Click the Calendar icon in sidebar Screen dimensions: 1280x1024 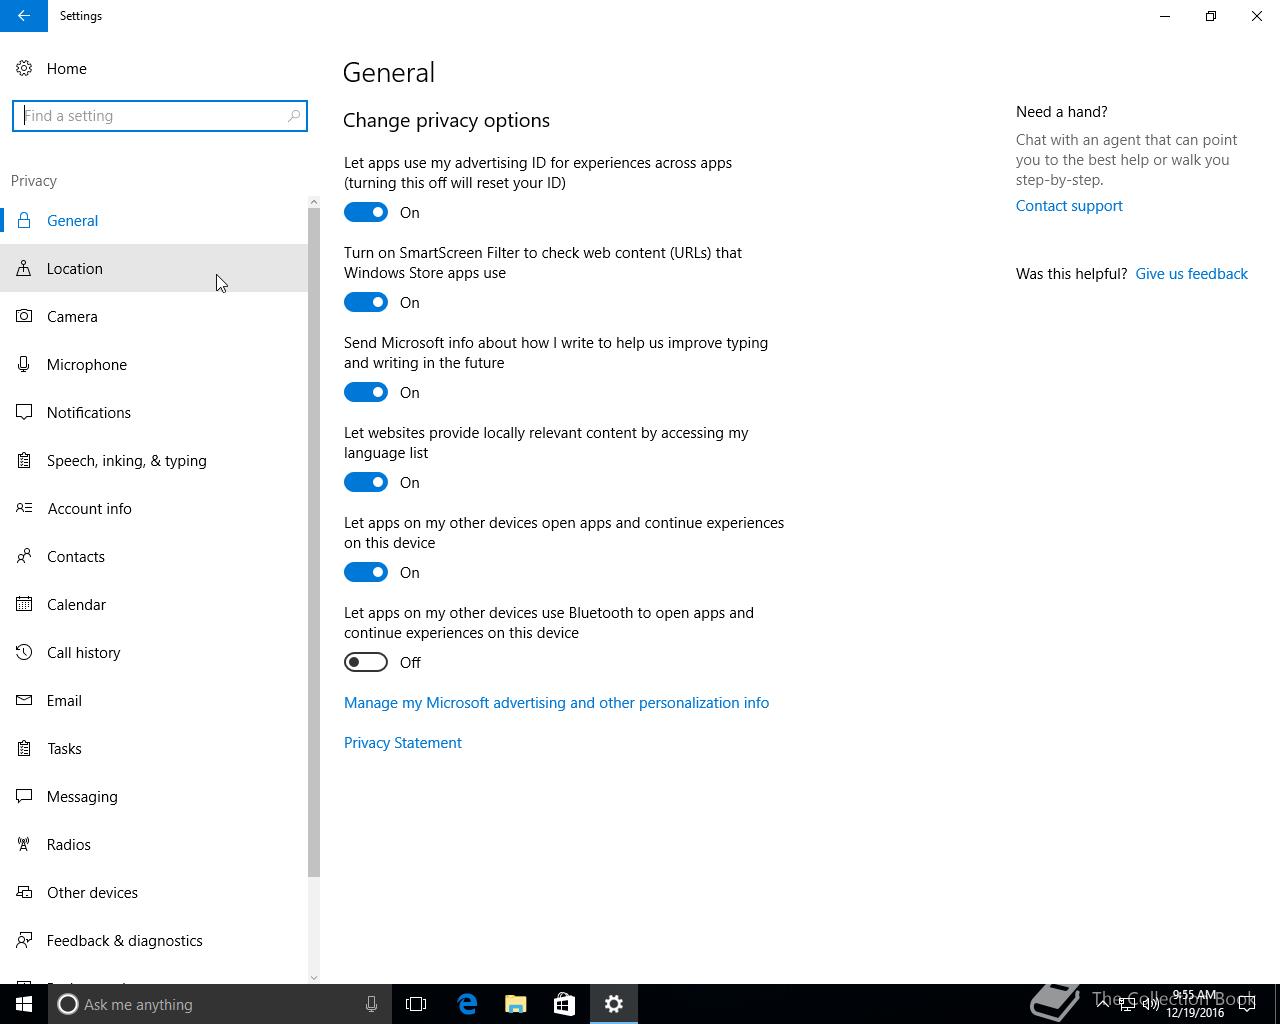[x=24, y=604]
